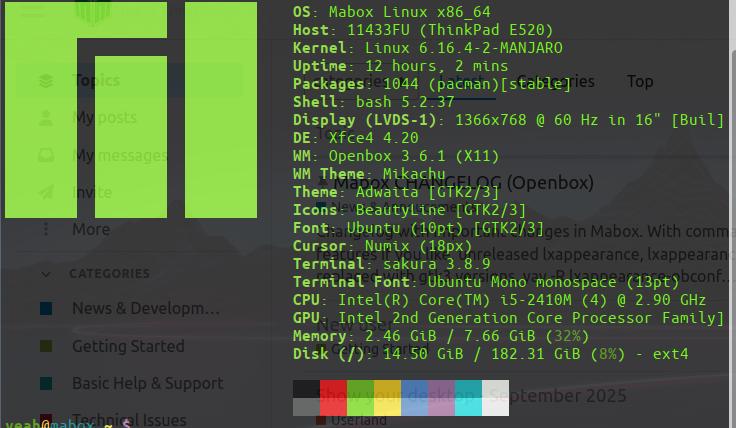Click the Invite paper plane icon
Viewport: 736px width, 428px height.
pos(46,192)
